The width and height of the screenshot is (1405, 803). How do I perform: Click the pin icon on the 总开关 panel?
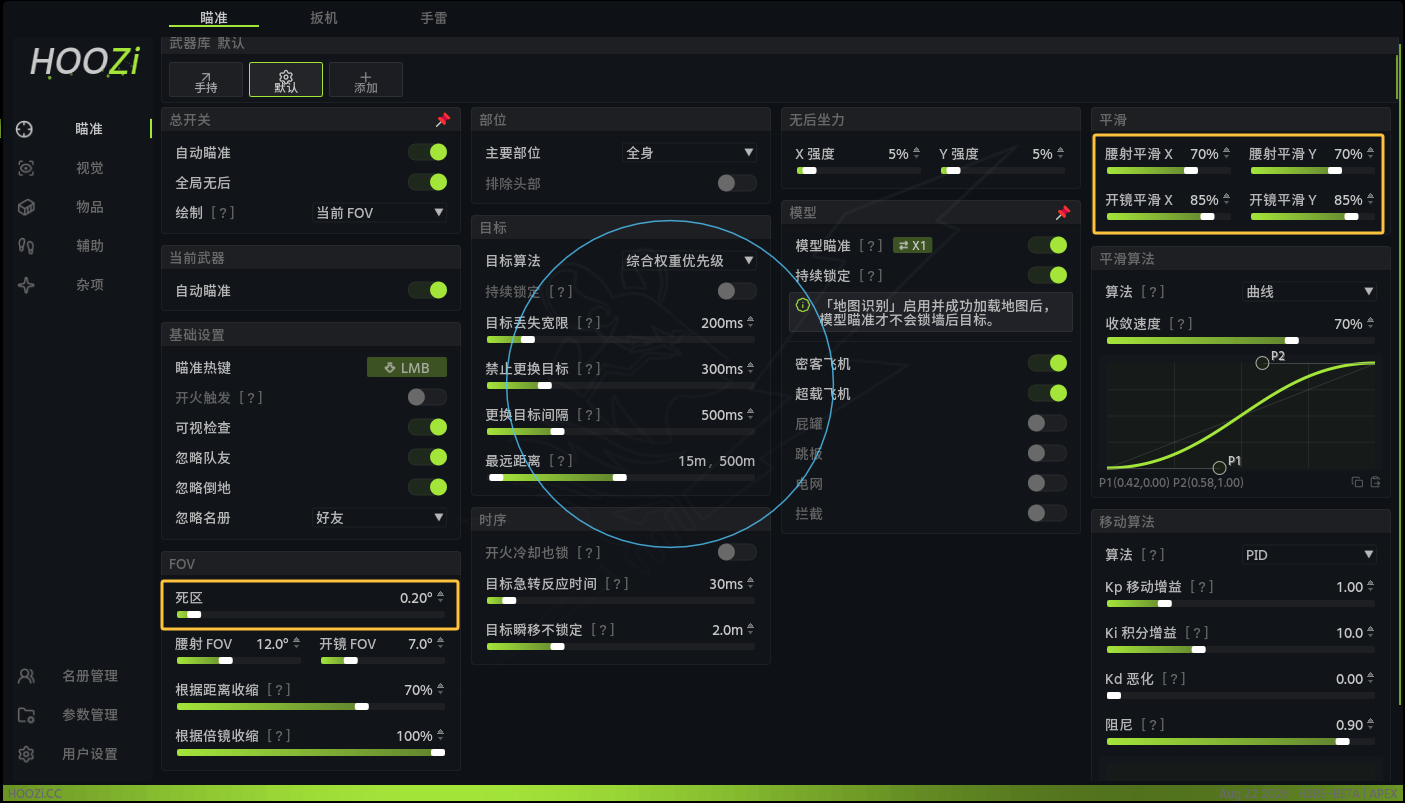[443, 120]
